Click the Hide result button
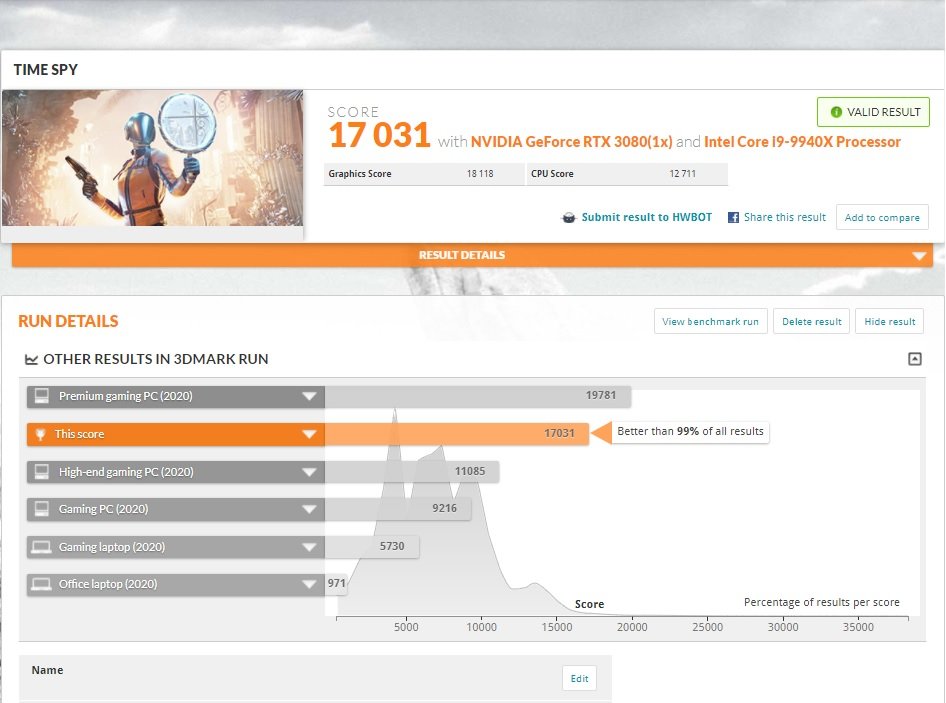 pos(889,322)
